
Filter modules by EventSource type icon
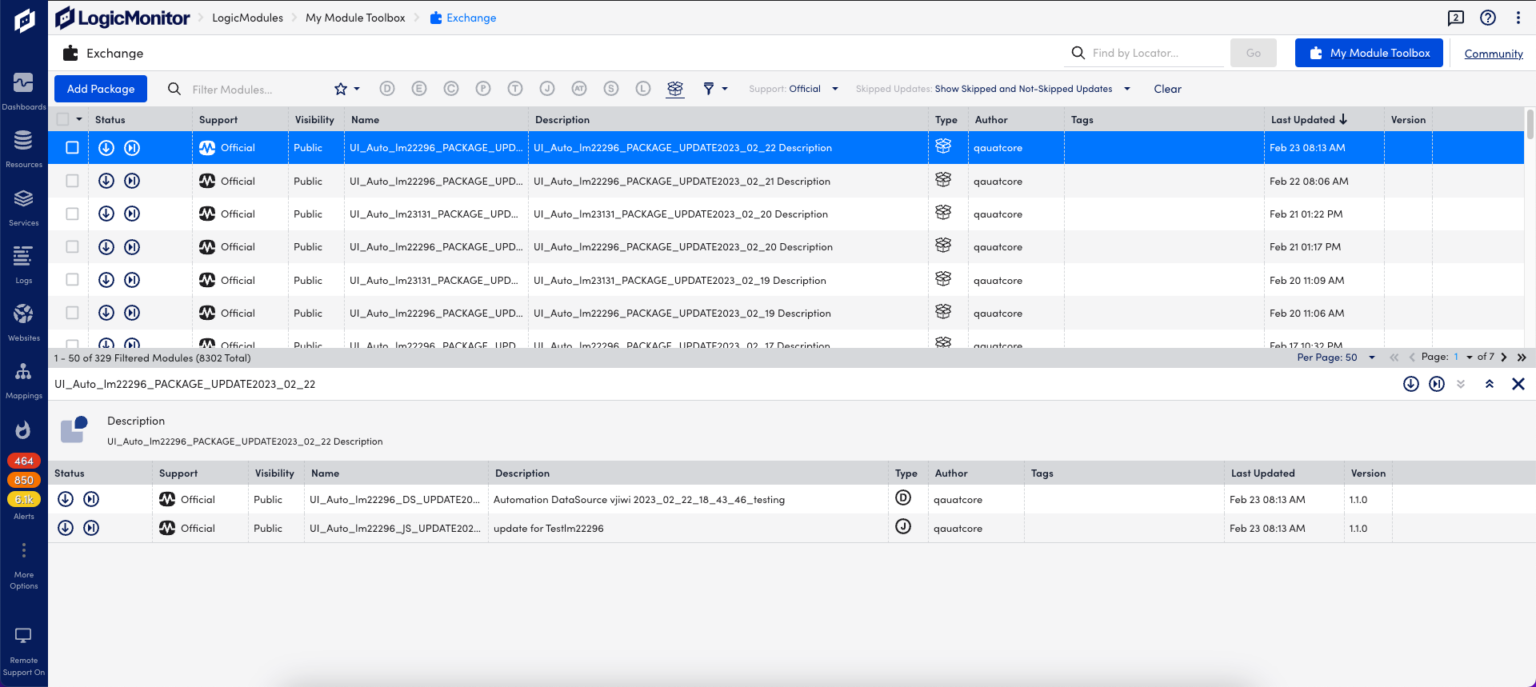[419, 88]
